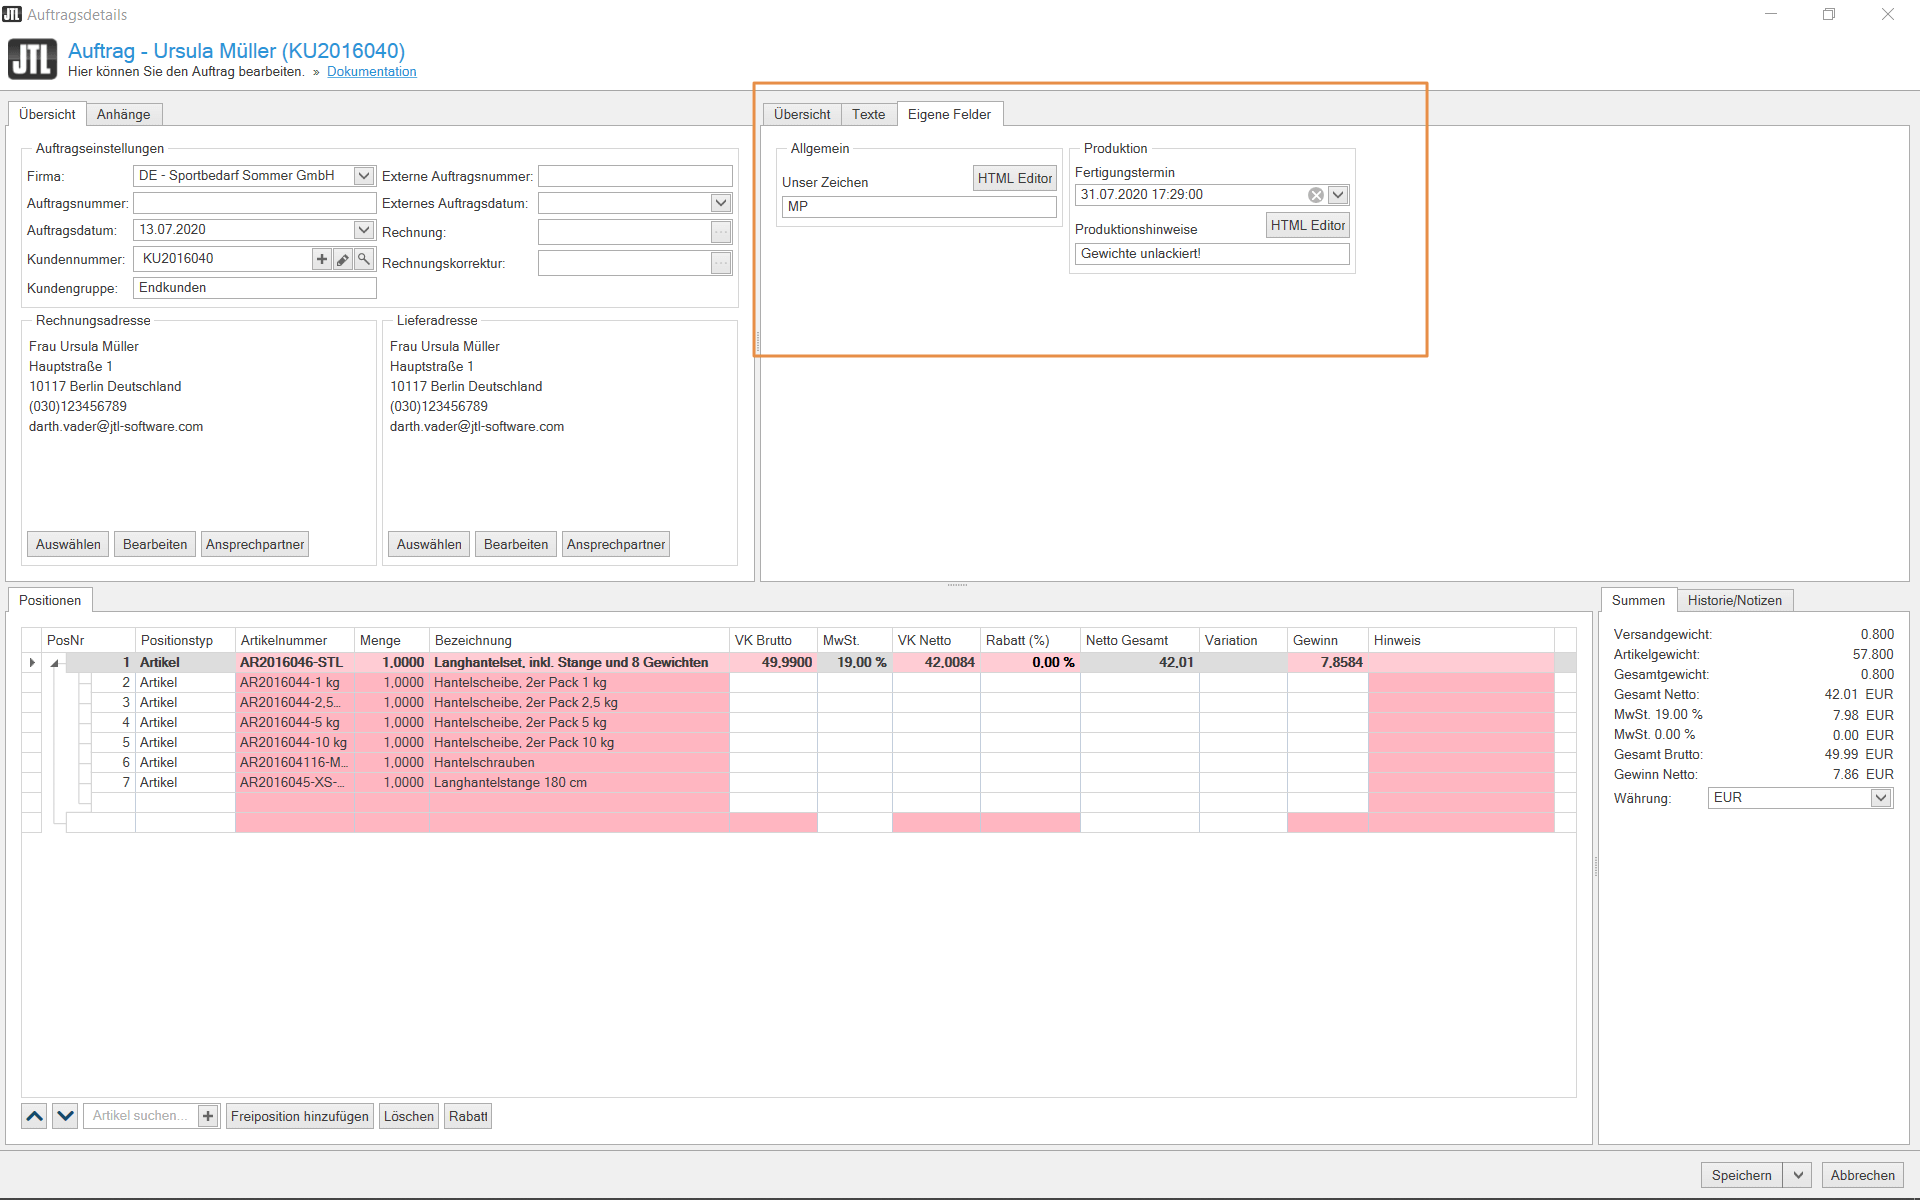Screen dimensions: 1920x1200
Task: Clear the Fertigungstermin date with X icon
Action: (1316, 195)
